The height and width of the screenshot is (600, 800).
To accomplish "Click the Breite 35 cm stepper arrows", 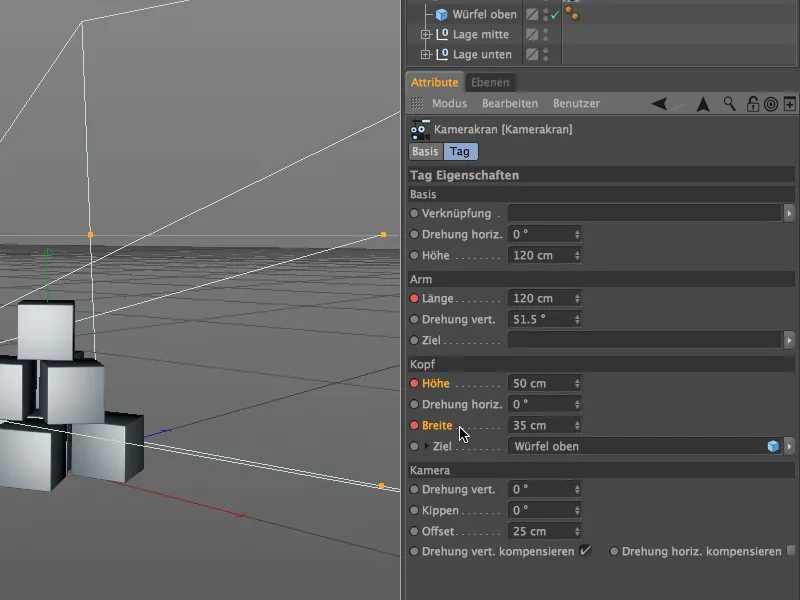I will (577, 425).
